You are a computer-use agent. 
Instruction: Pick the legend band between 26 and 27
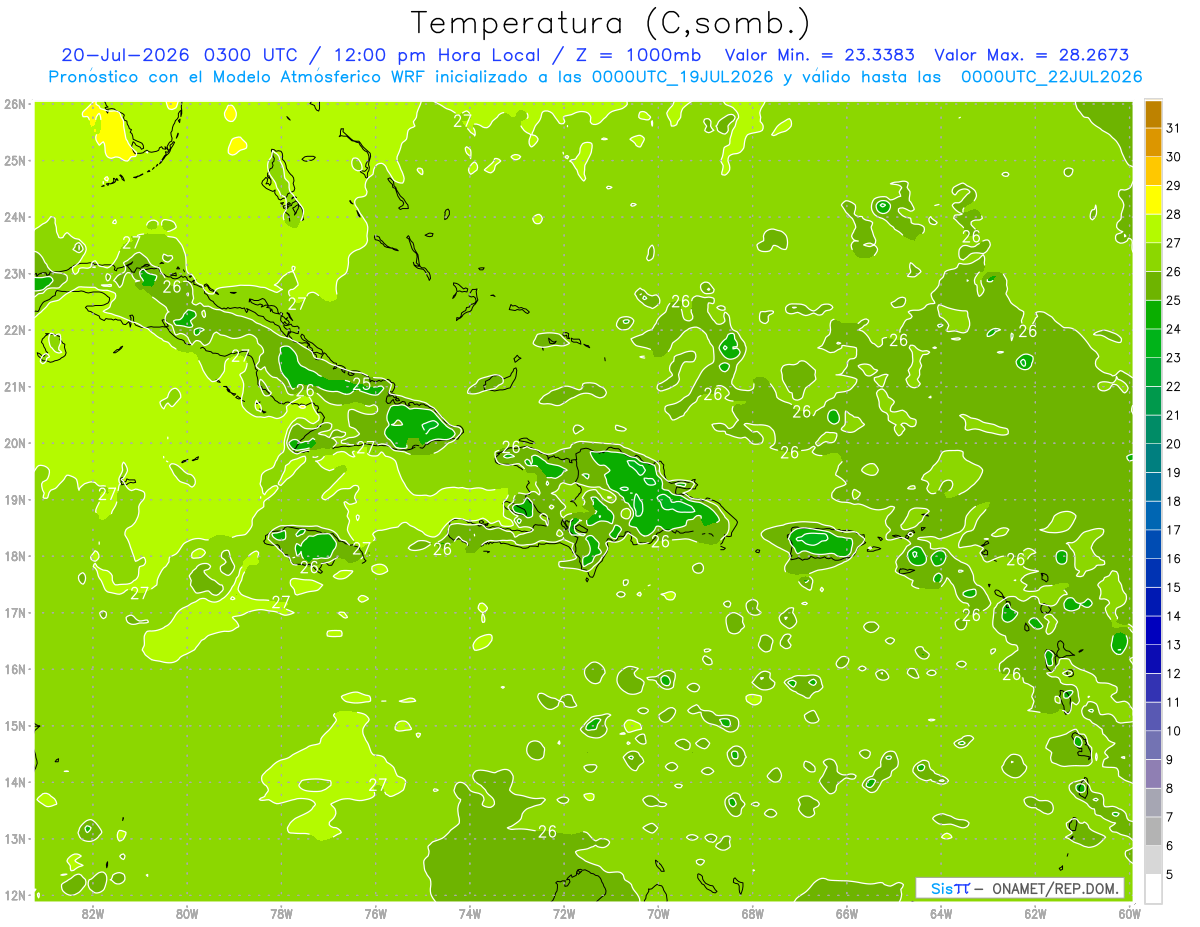1153,257
